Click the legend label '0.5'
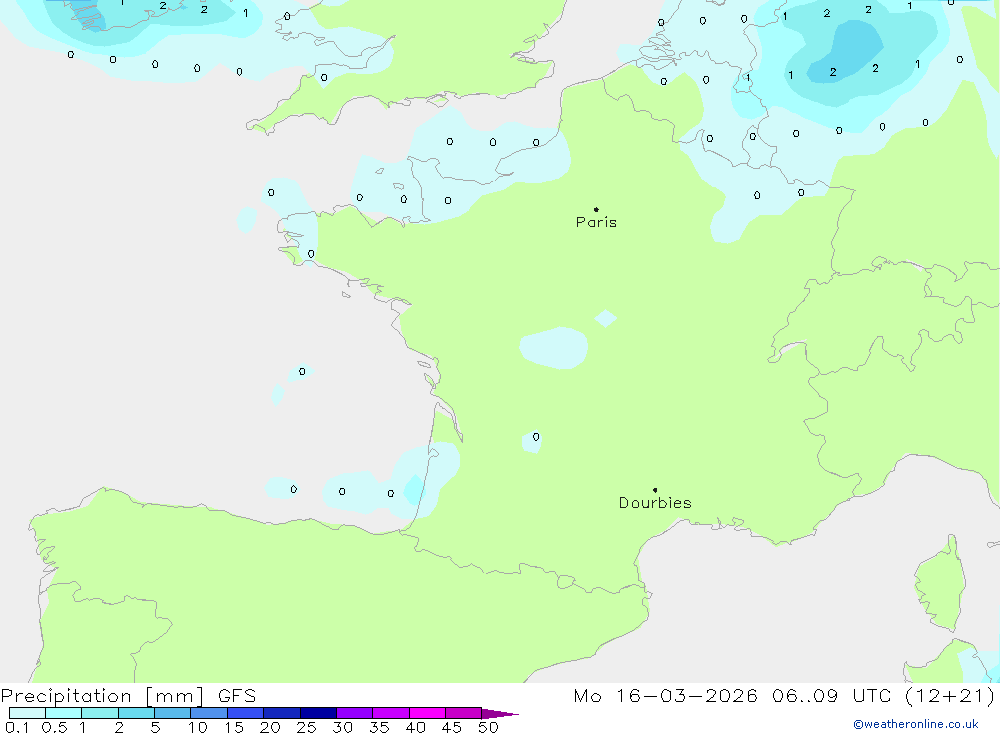This screenshot has width=1000, height=733. point(54,727)
